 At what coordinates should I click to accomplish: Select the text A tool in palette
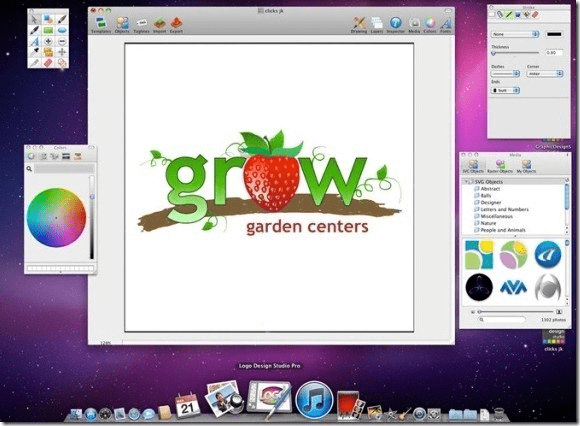(x=34, y=41)
